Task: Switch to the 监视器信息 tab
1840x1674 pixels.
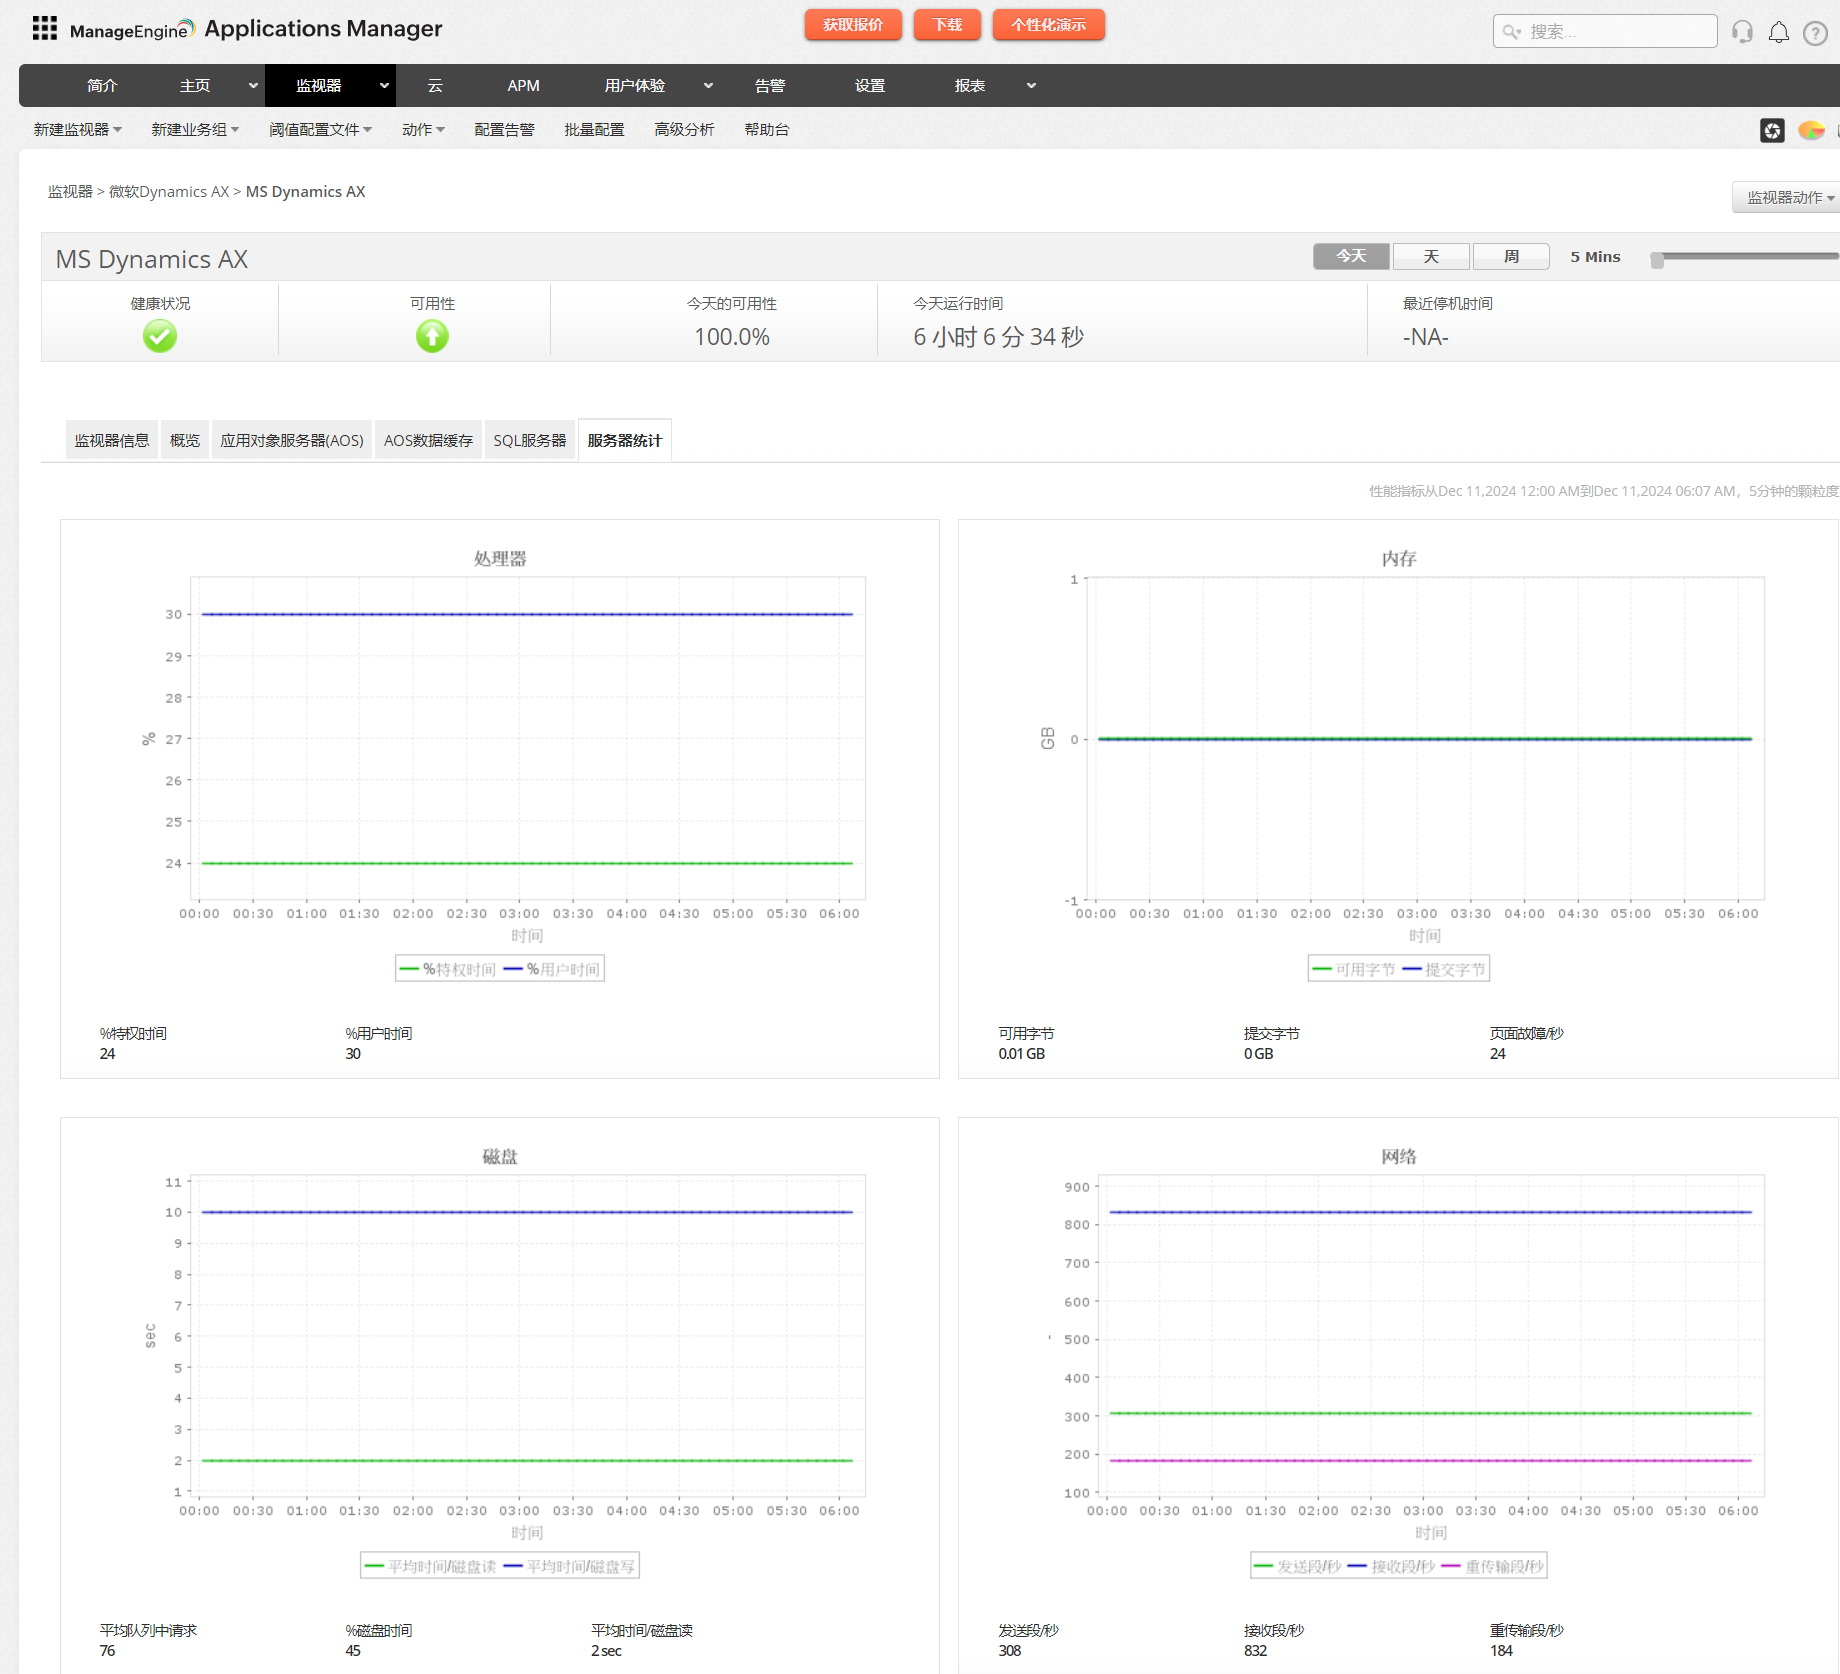Action: [x=112, y=441]
